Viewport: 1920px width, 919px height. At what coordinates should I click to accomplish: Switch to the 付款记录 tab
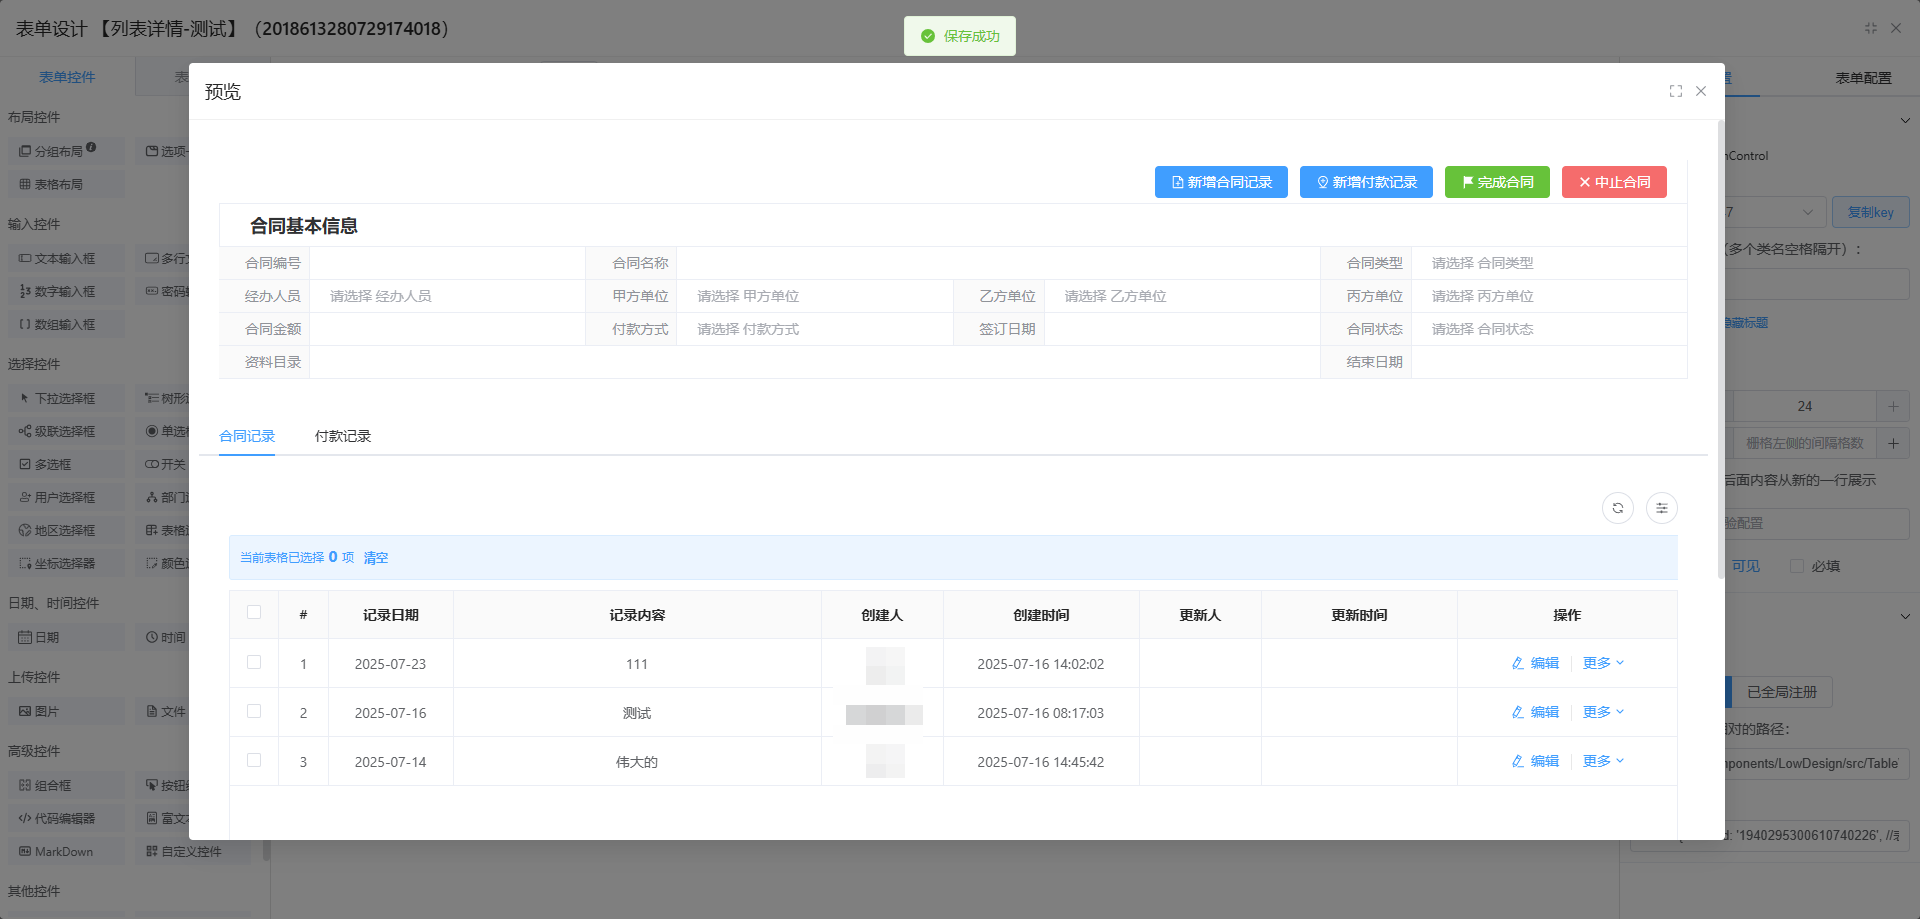tap(343, 436)
